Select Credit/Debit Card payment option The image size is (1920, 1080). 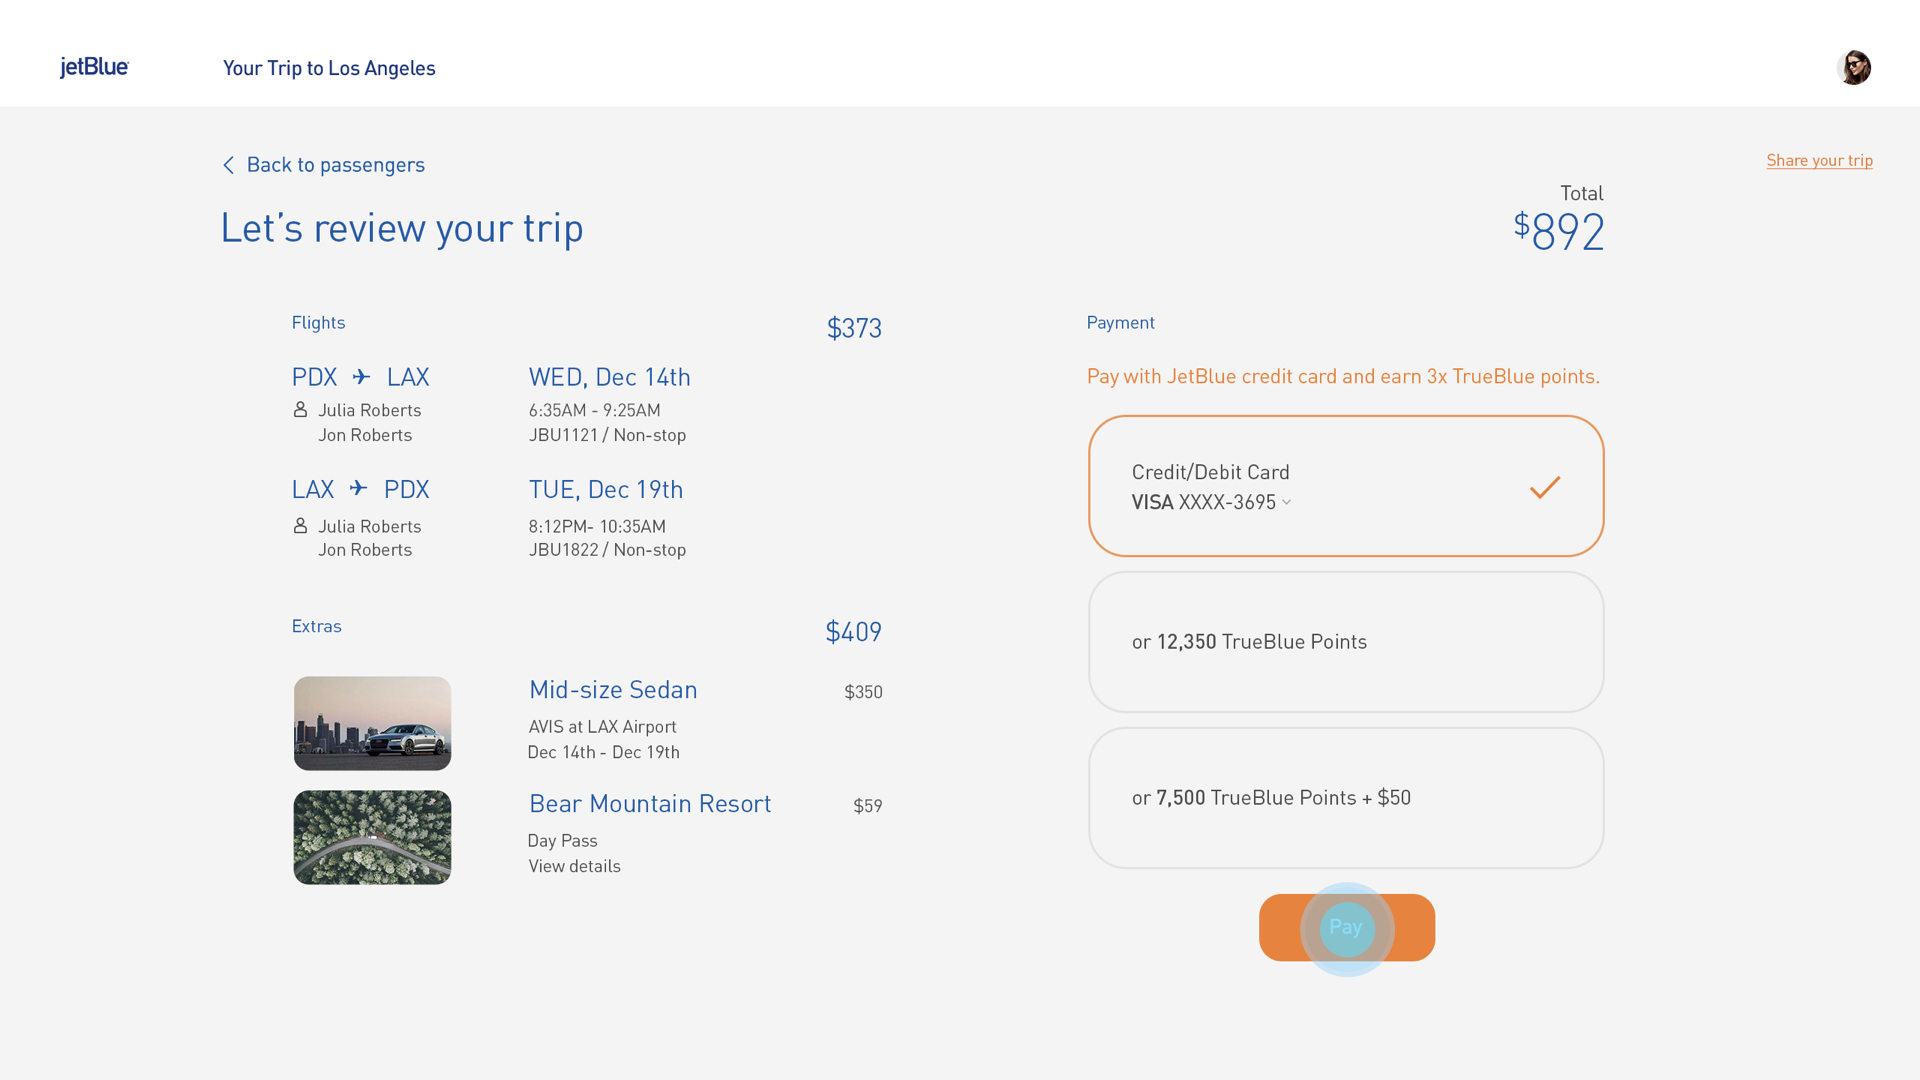pos(1345,486)
